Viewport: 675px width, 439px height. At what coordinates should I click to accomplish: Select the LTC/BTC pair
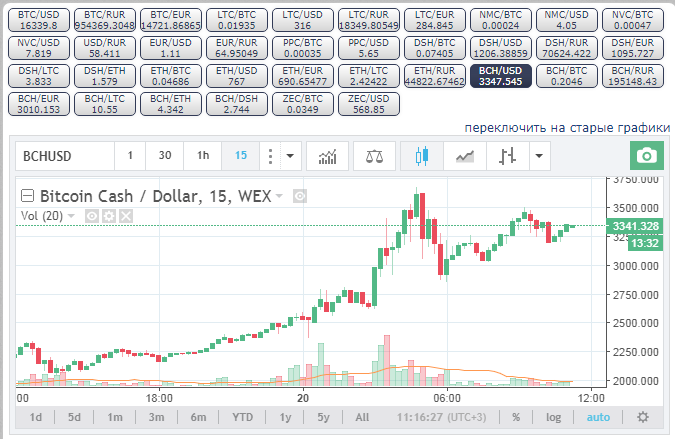(236, 20)
